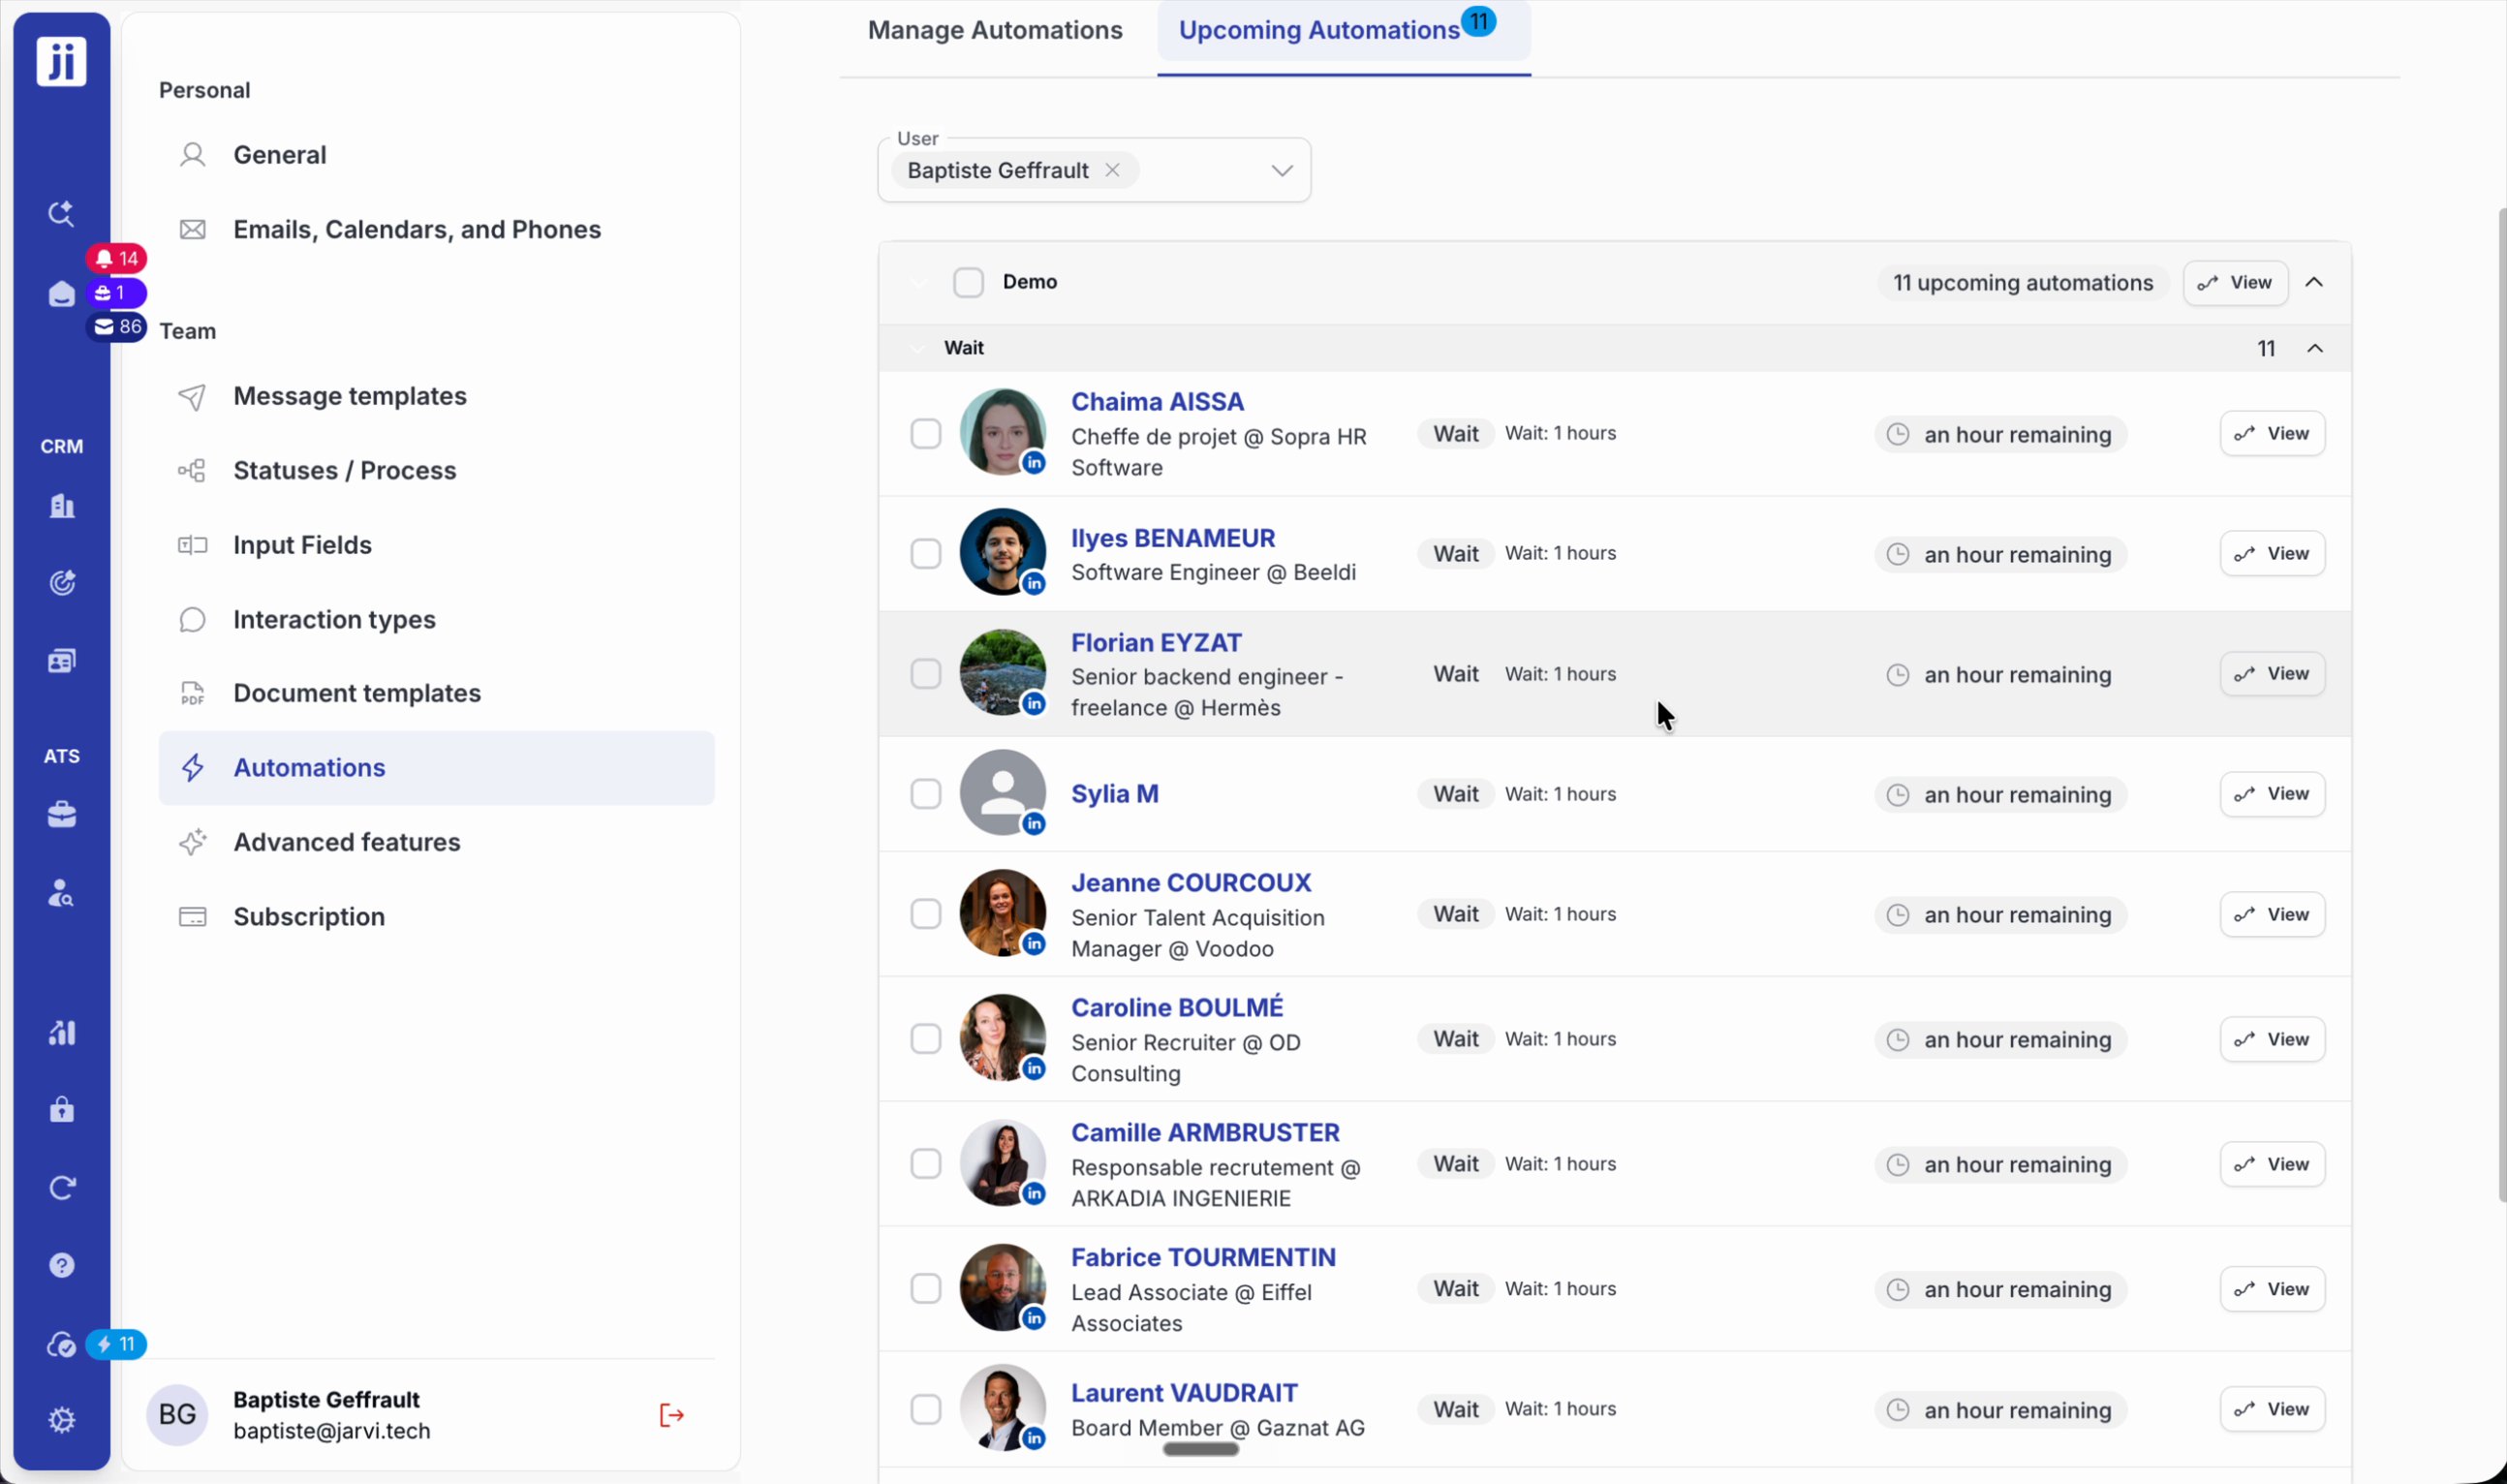The width and height of the screenshot is (2507, 1484).
Task: Tick the checkbox next to Sylia M
Action: tap(926, 794)
